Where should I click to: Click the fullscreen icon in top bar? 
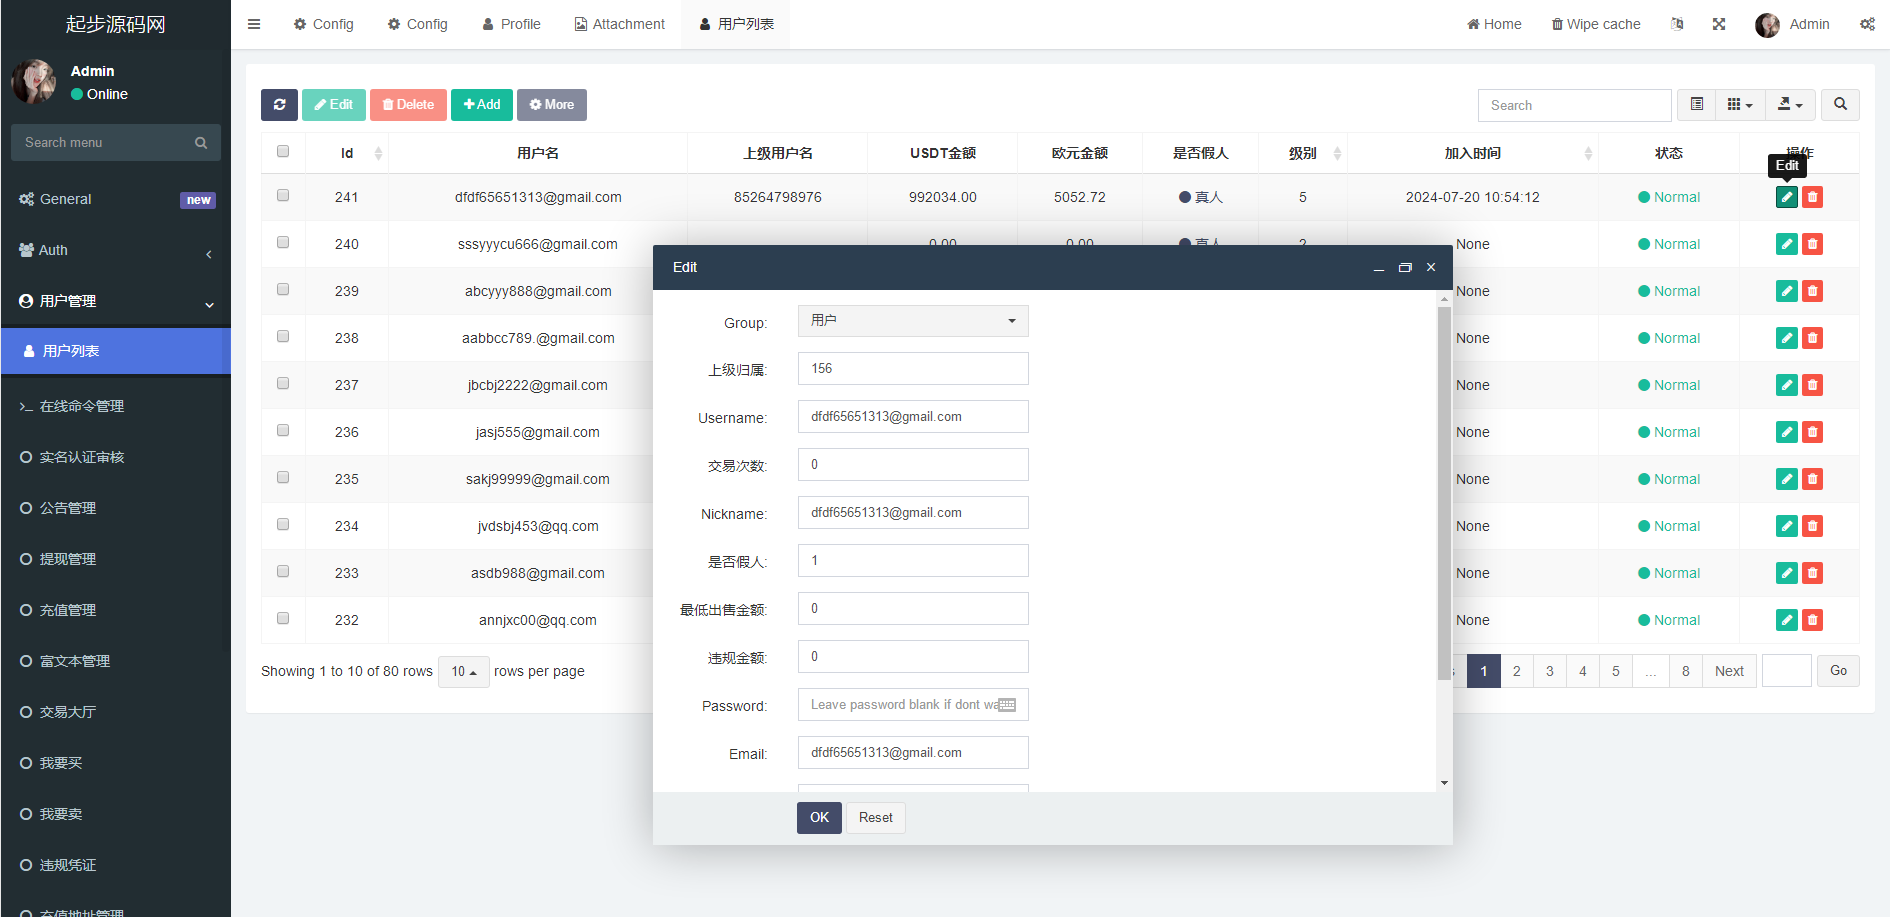pos(1718,24)
